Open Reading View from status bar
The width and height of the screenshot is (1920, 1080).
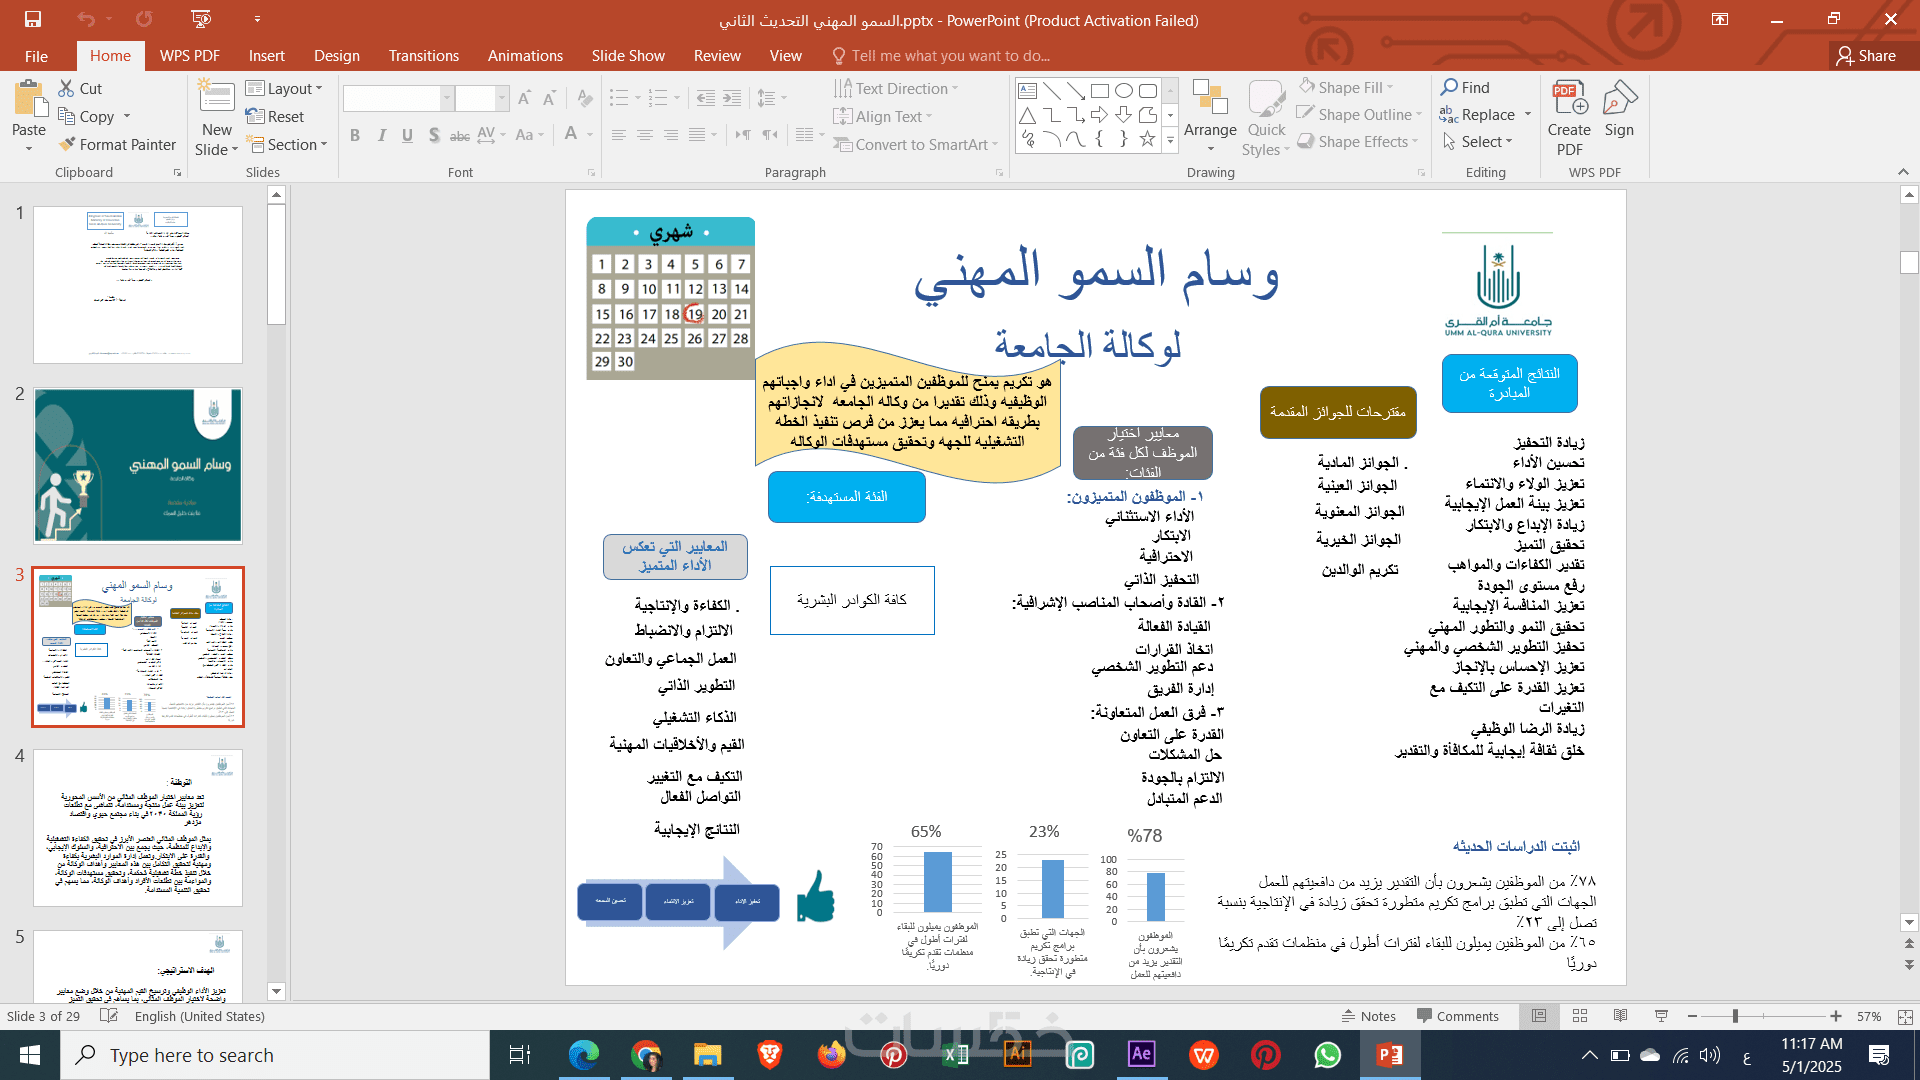[1620, 1016]
